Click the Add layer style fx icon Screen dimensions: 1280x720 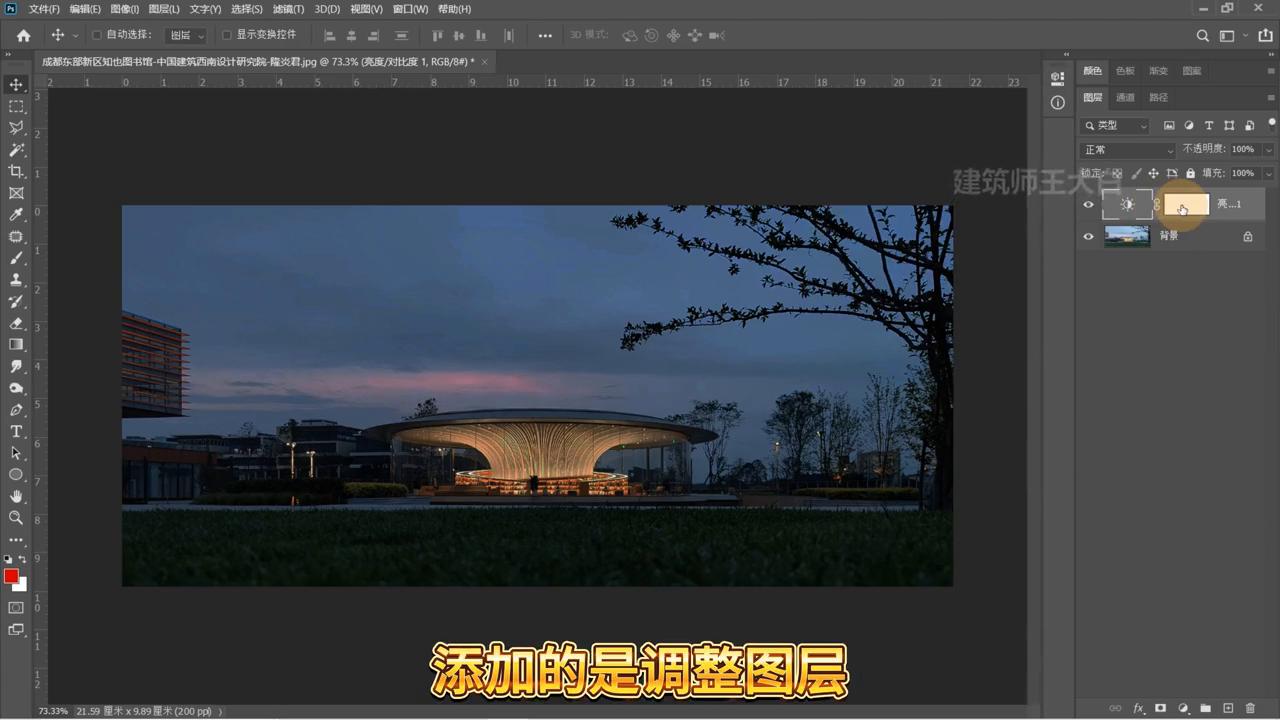click(x=1138, y=708)
